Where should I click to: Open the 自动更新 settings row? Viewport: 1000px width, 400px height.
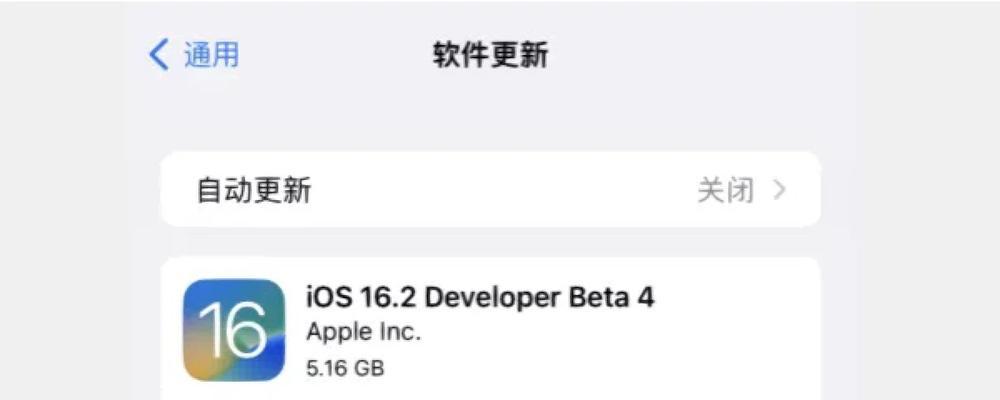point(490,189)
